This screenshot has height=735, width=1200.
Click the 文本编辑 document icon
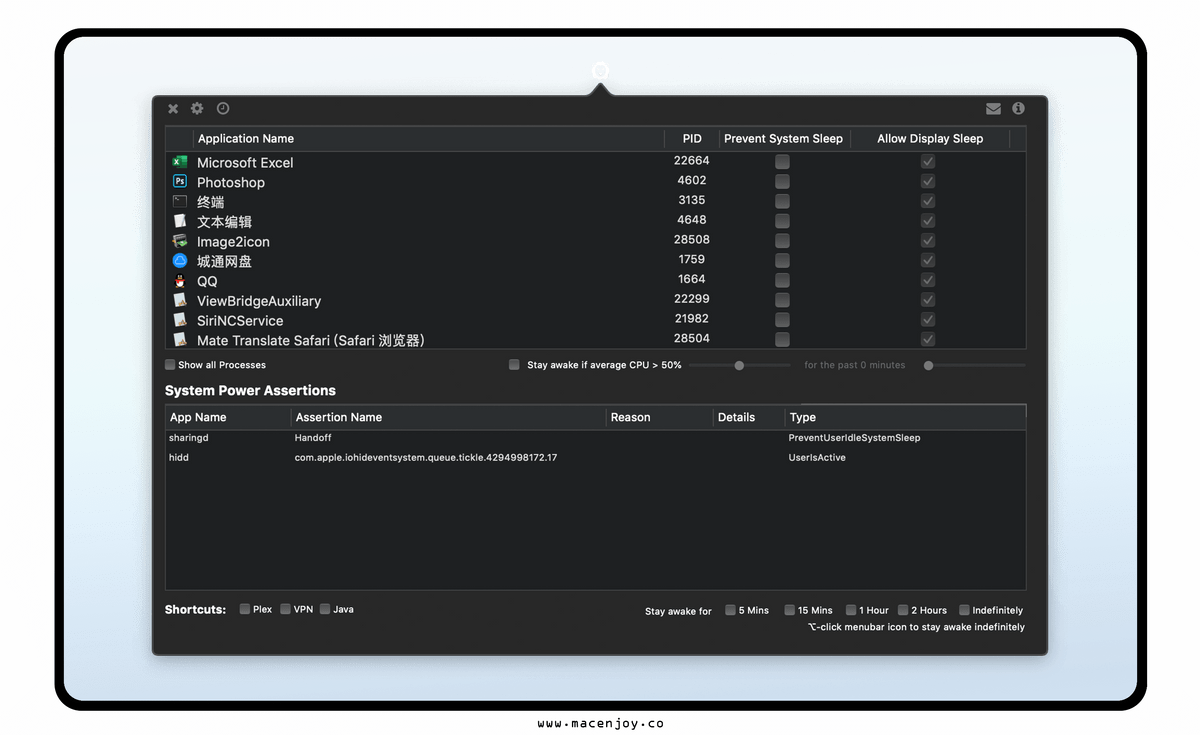[x=180, y=221]
